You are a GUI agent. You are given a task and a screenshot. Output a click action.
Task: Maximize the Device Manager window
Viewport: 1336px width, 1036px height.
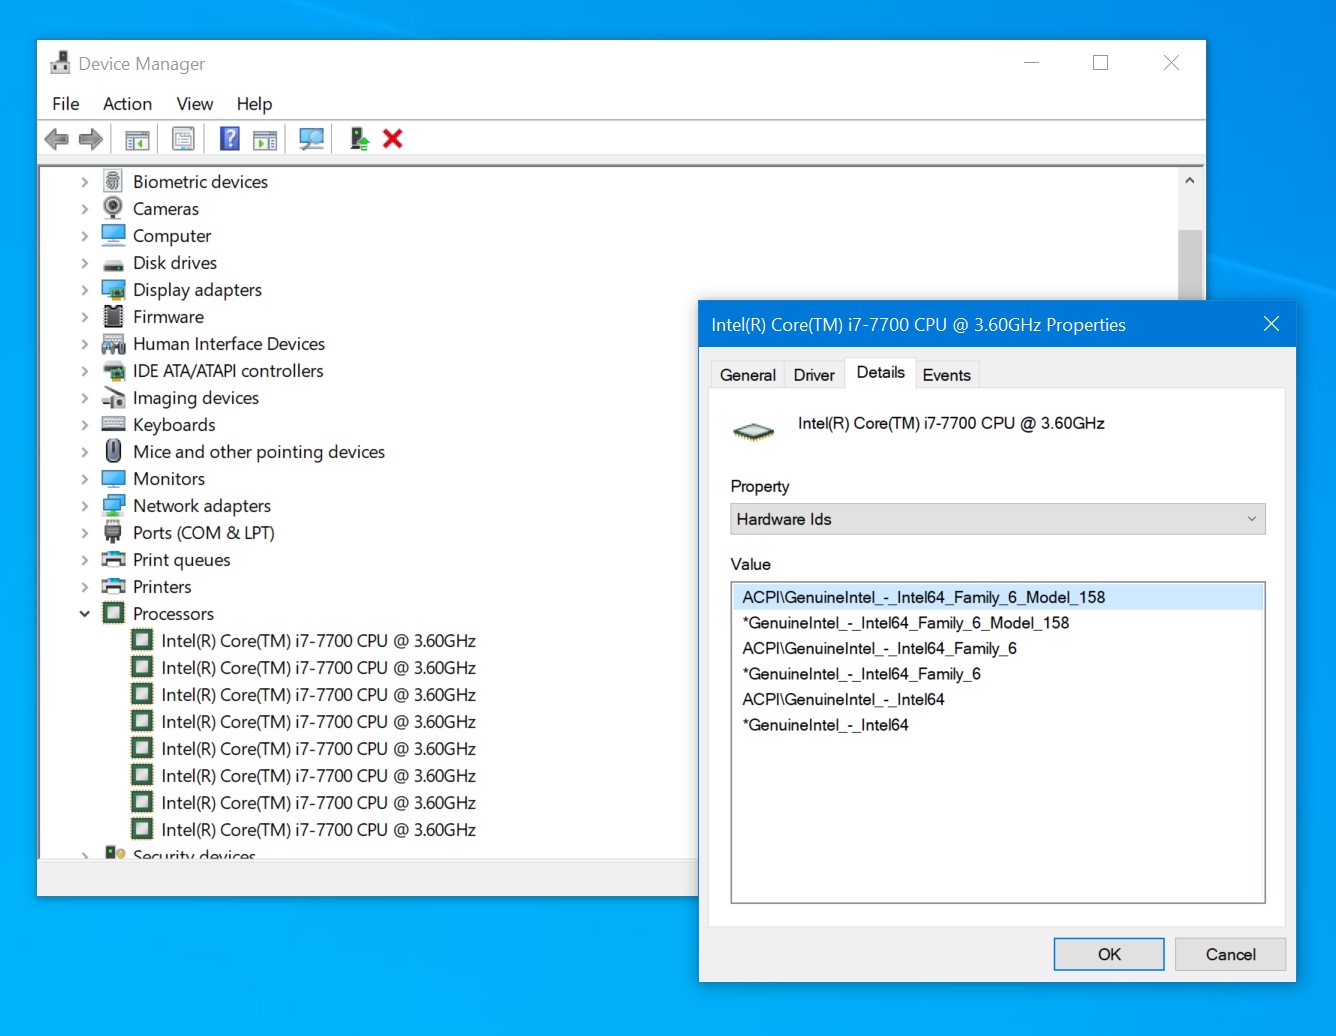[1100, 62]
